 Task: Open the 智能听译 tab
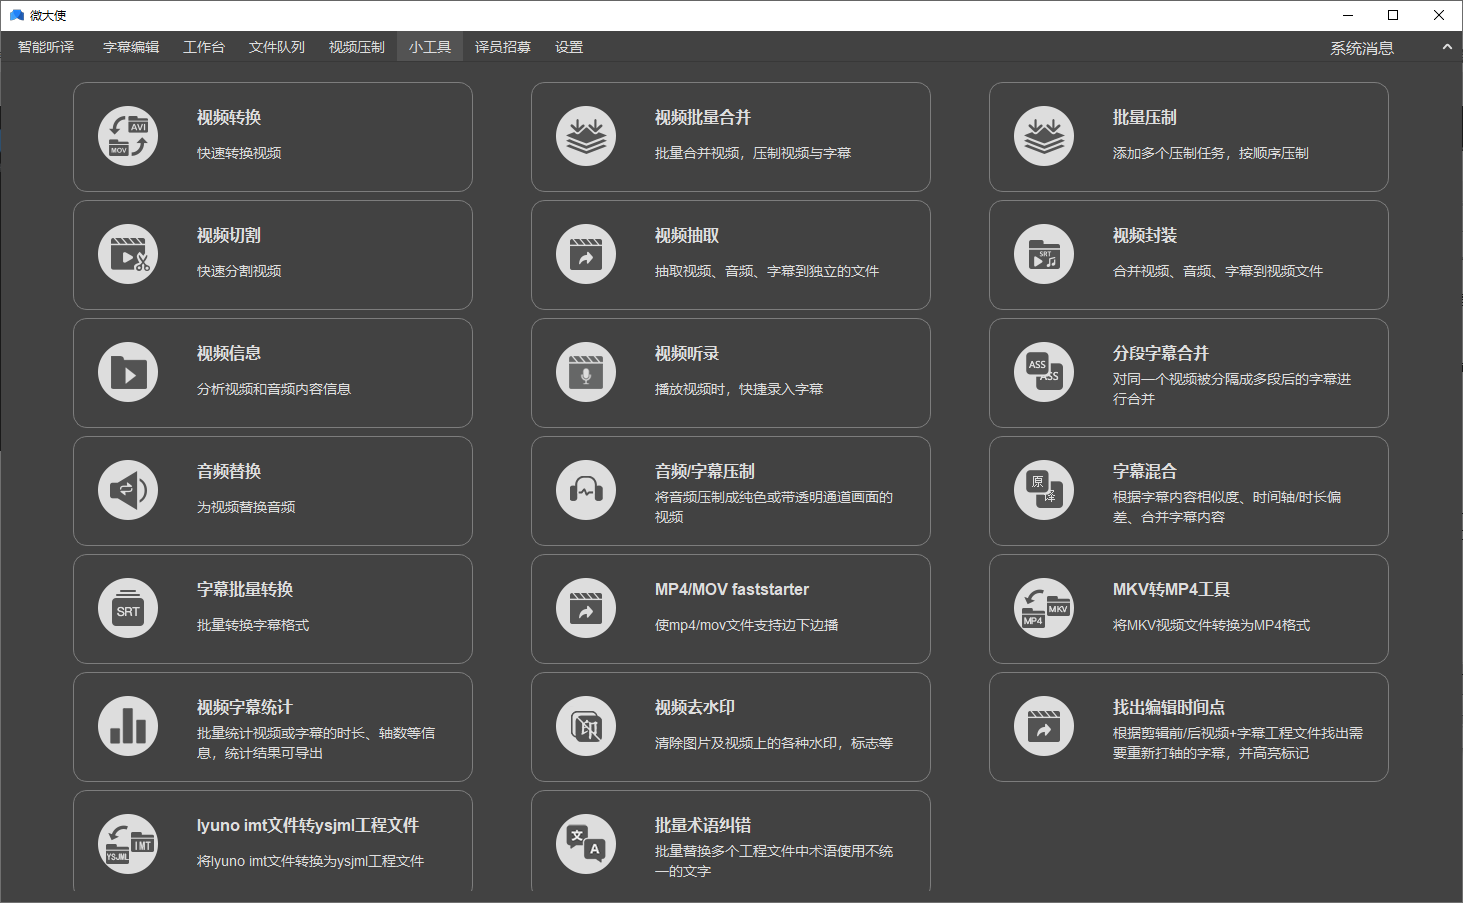click(x=46, y=47)
